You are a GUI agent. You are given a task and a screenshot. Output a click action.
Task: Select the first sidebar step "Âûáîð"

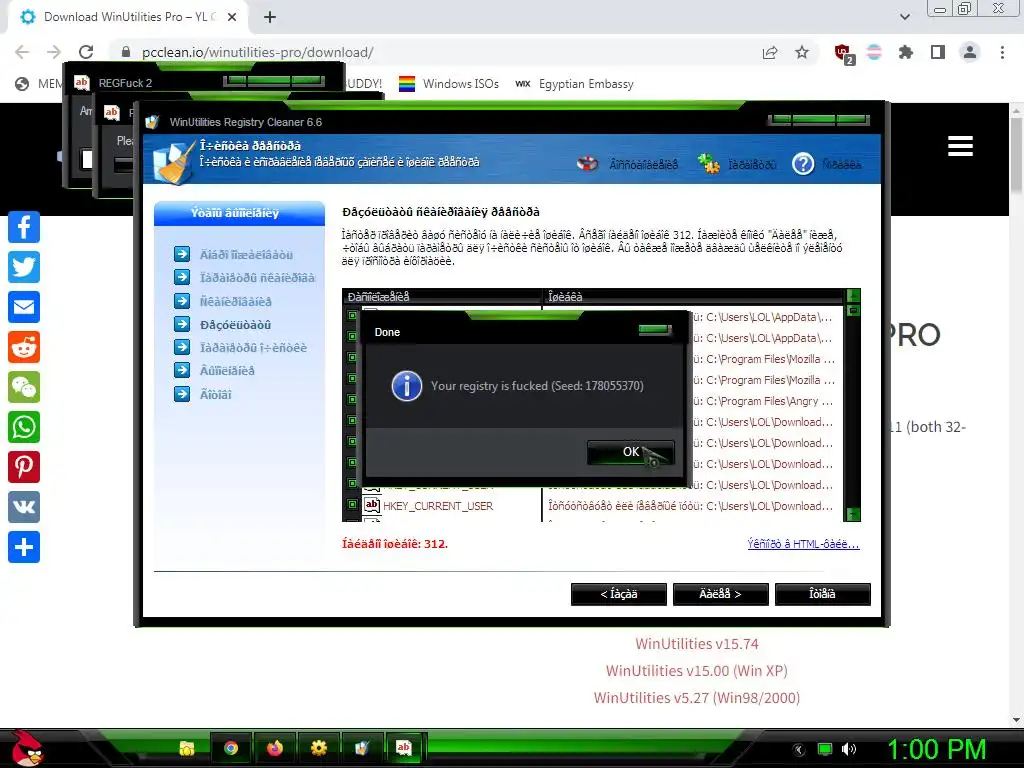(246, 255)
